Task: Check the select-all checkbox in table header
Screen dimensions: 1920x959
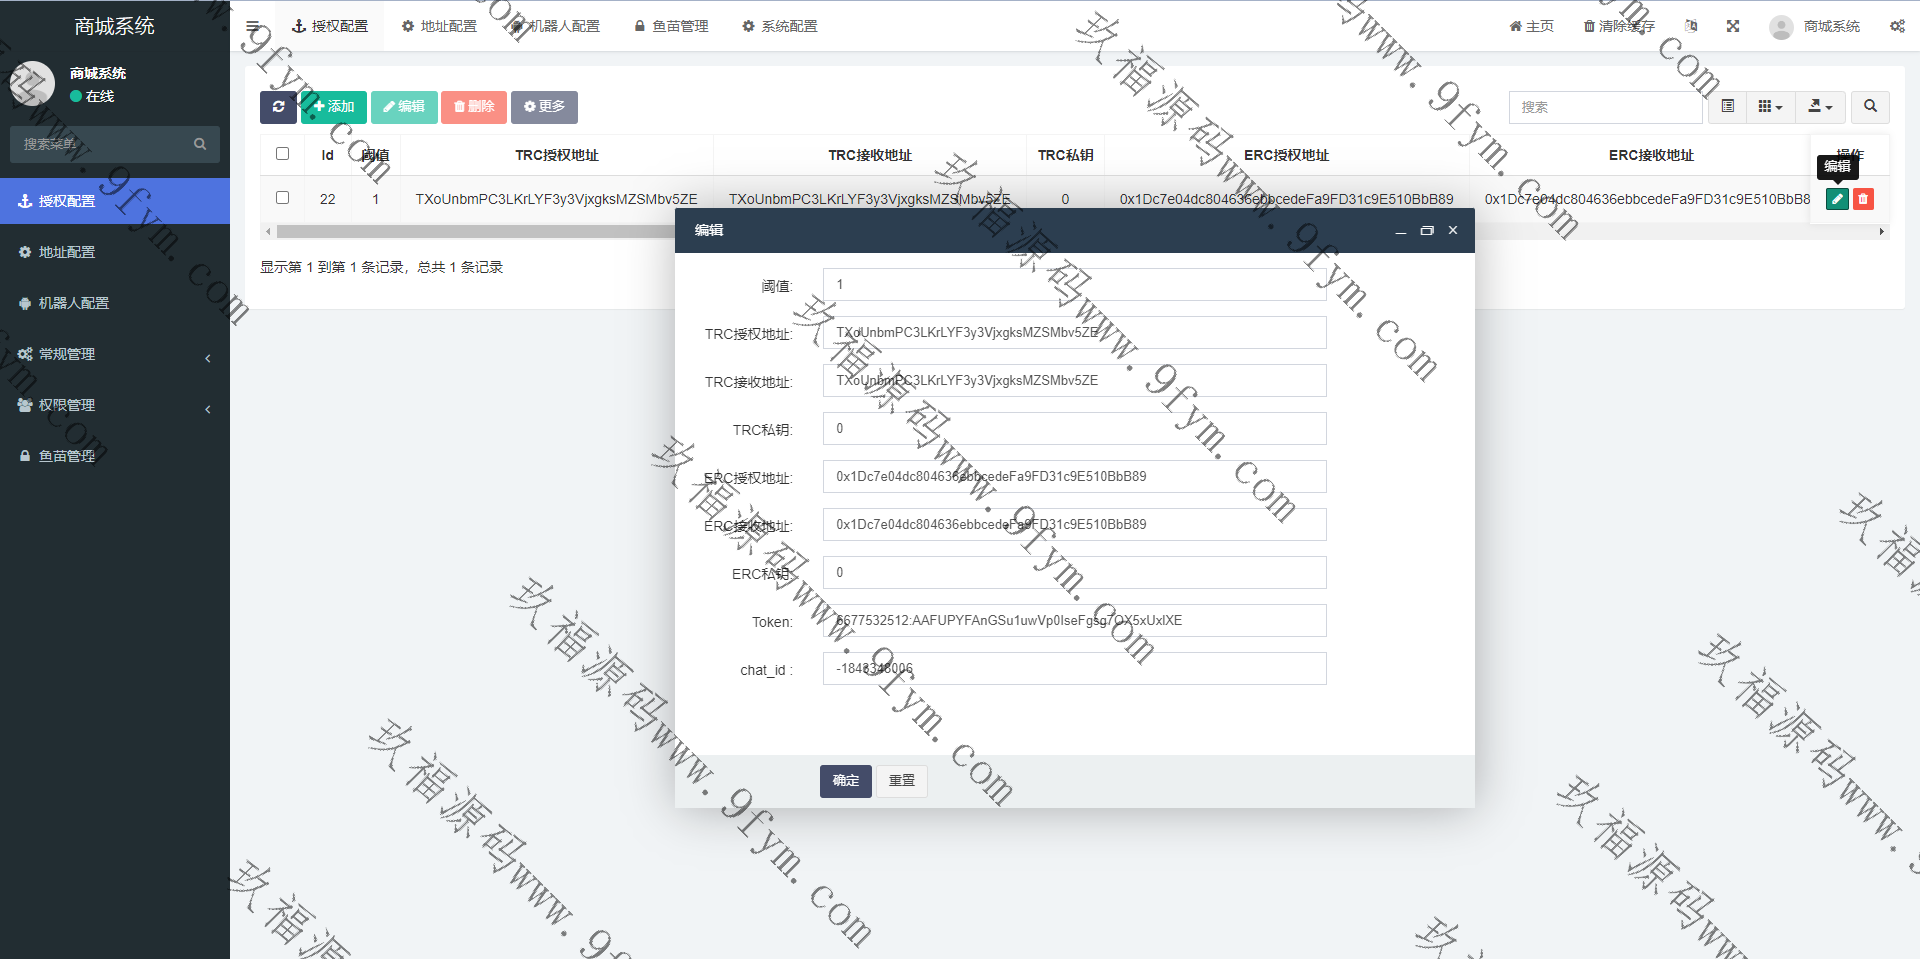Action: 282,154
